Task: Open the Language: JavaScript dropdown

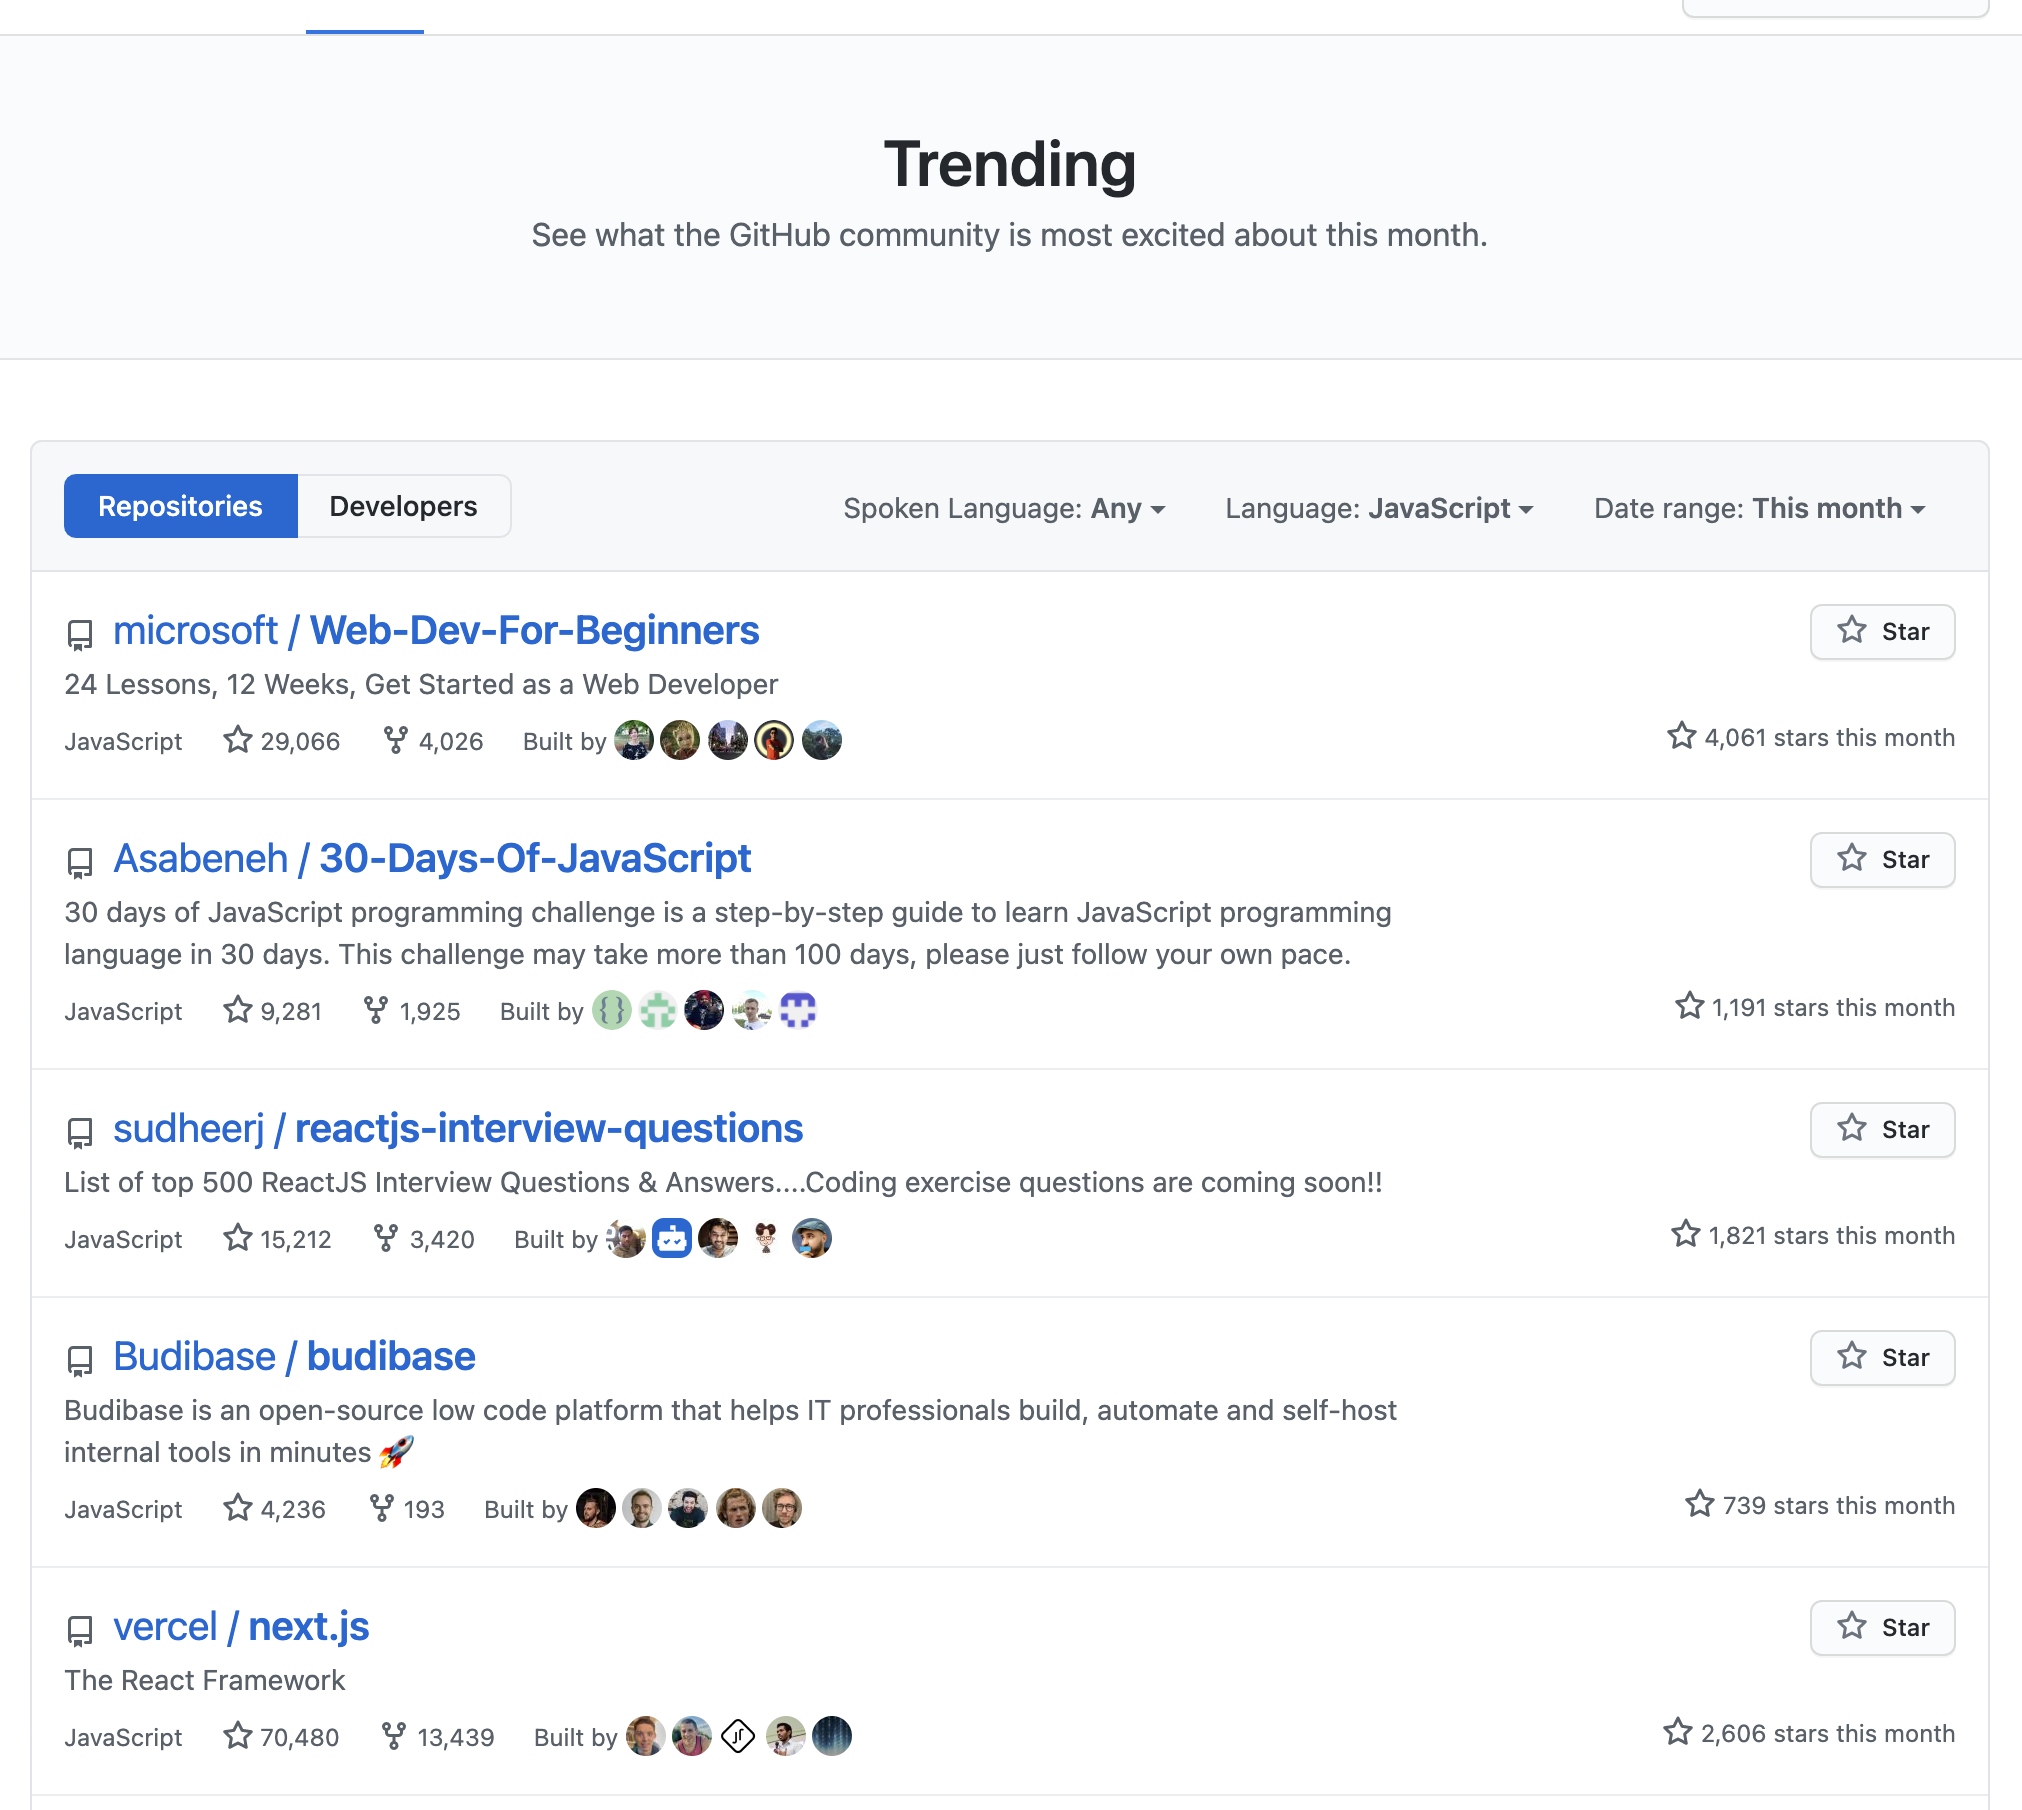Action: point(1379,508)
